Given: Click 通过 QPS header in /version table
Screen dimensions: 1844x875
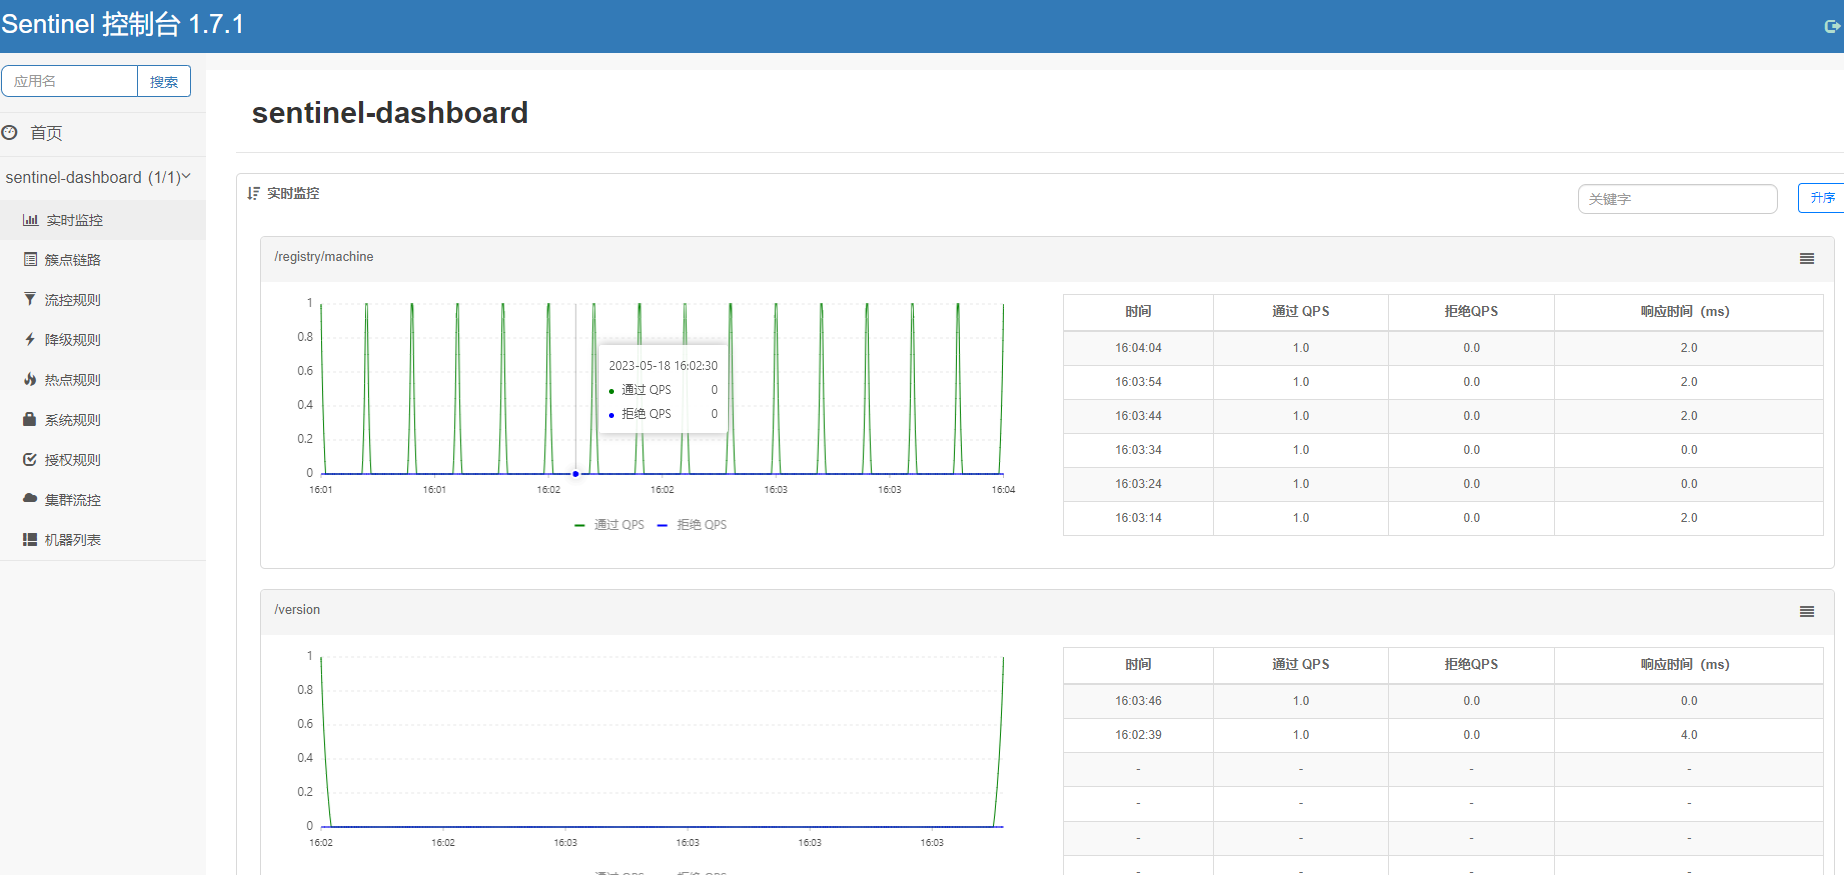Looking at the screenshot, I should 1300,665.
